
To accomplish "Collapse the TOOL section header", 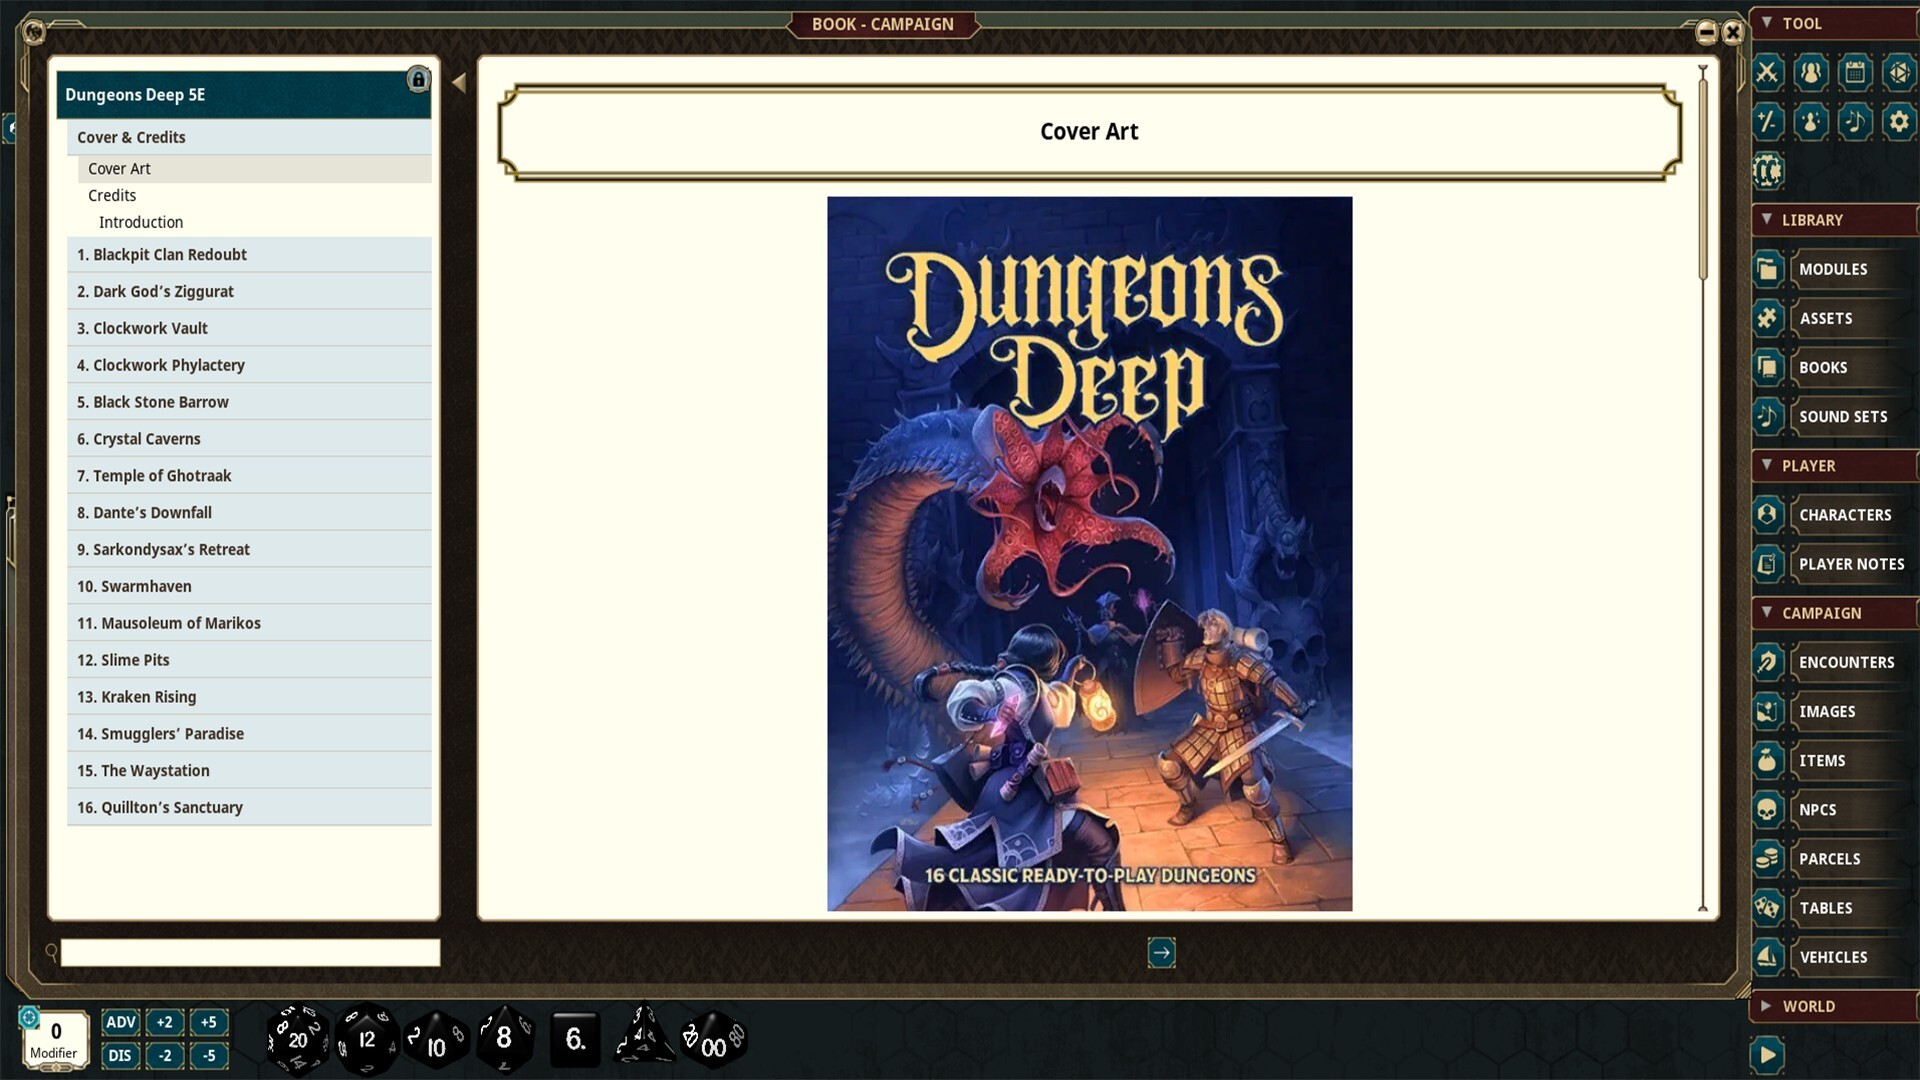I will coord(1801,23).
